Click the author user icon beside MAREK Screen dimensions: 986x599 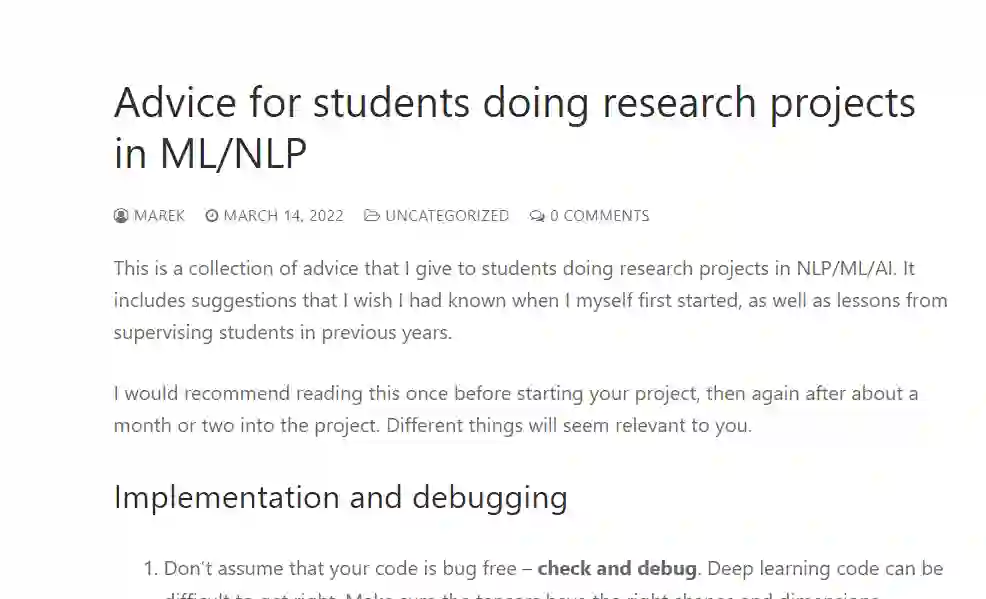(121, 216)
